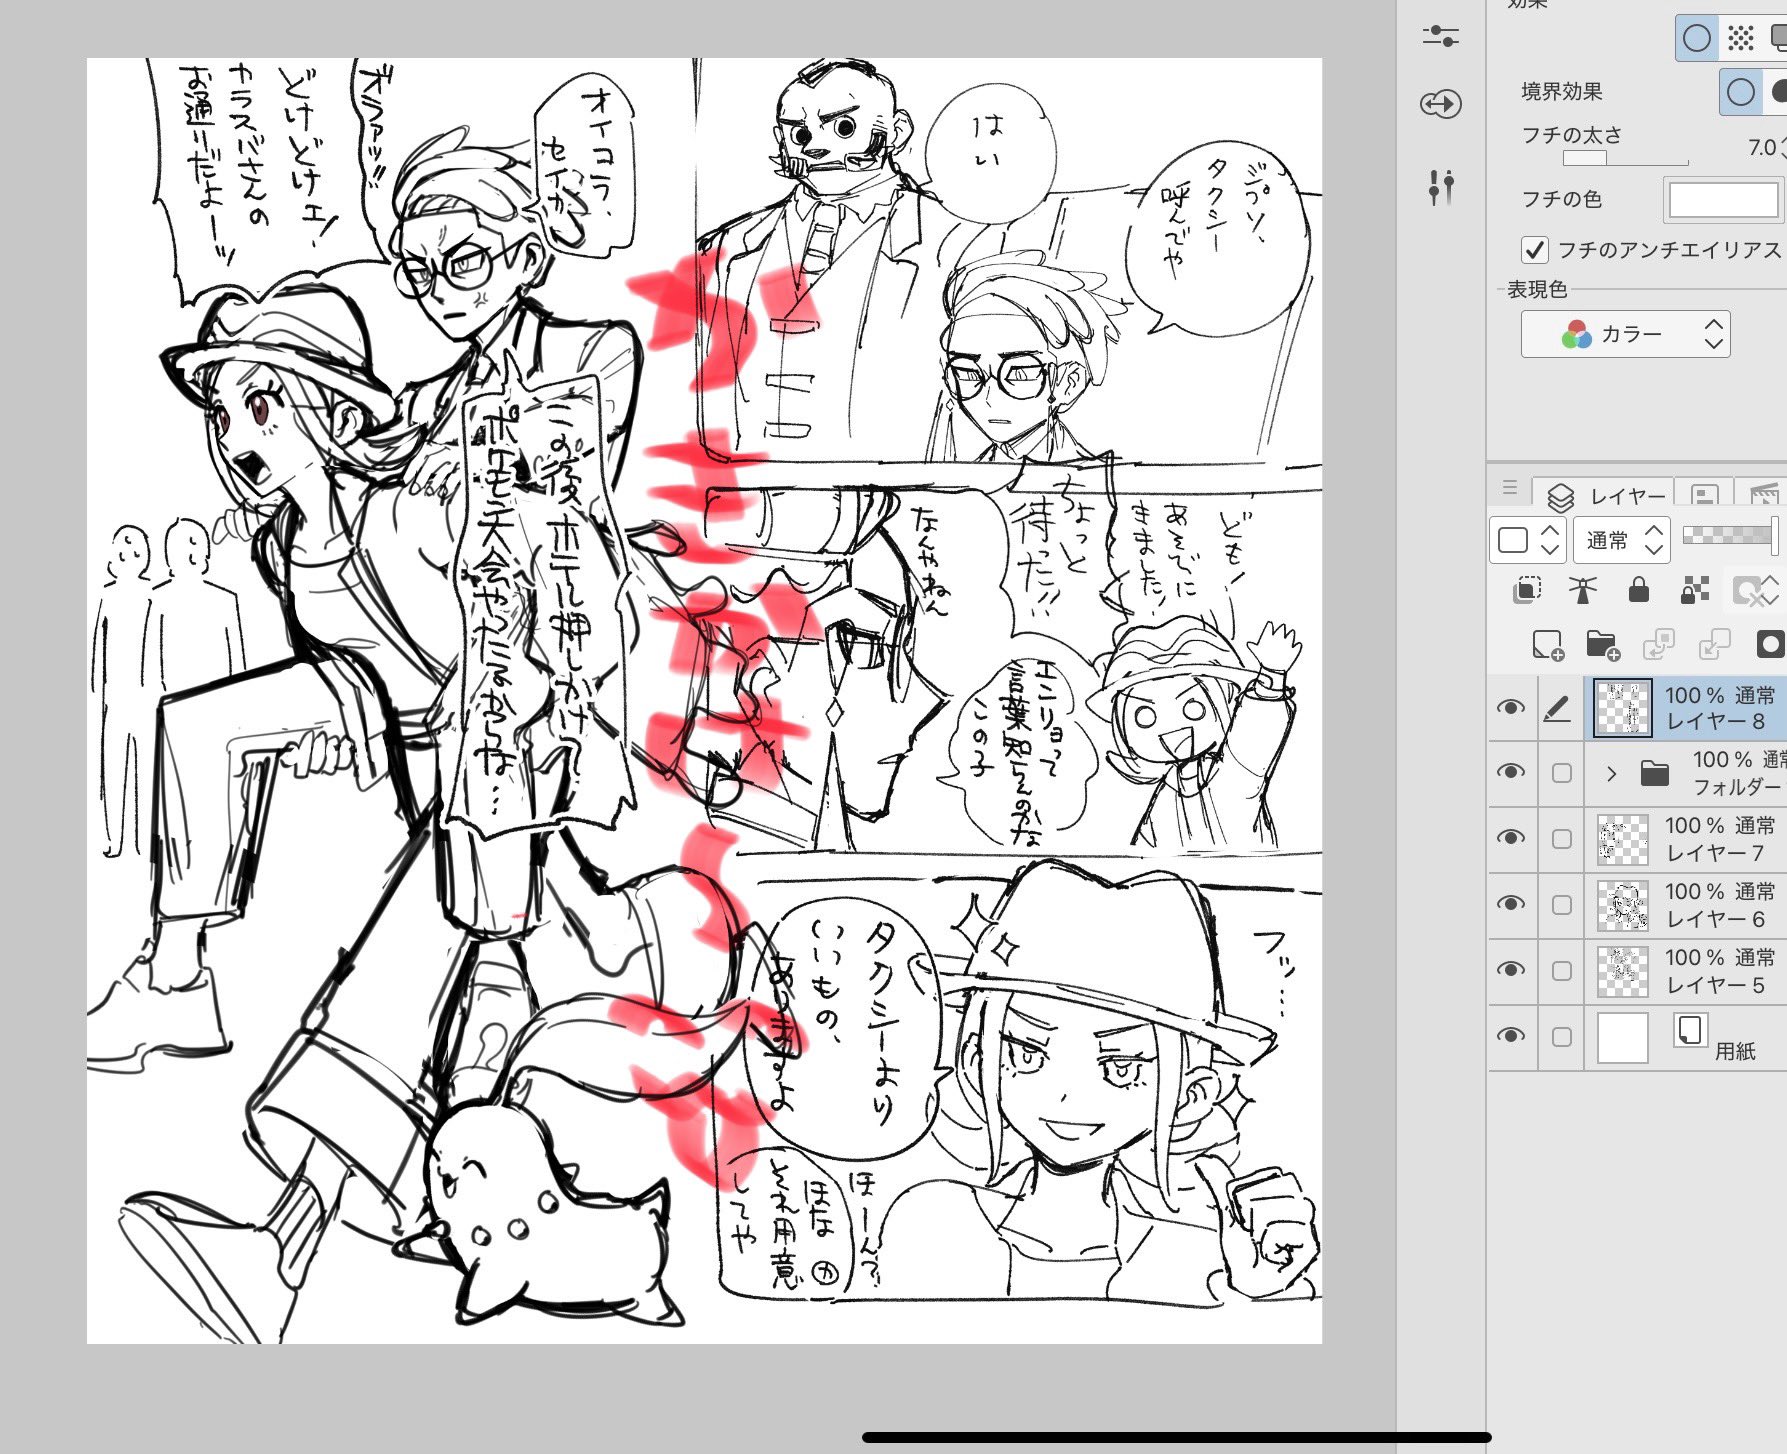Click the フチの色 white color swatch
This screenshot has width=1787, height=1454.
point(1723,199)
